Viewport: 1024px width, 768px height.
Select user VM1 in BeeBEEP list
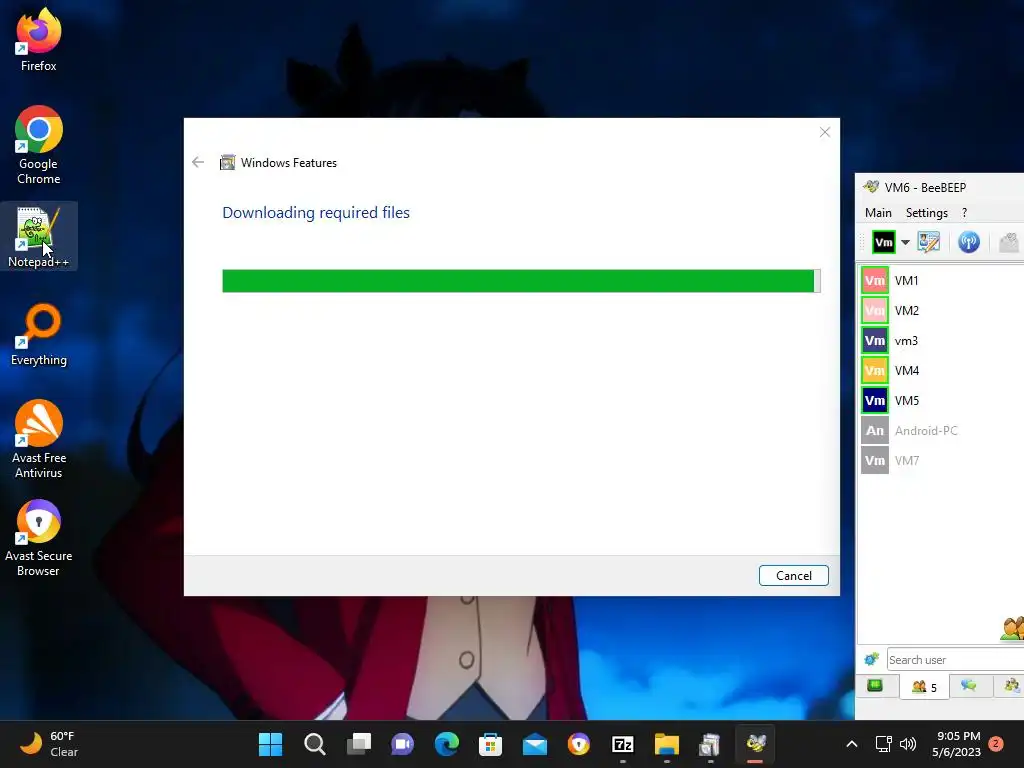[940, 281]
